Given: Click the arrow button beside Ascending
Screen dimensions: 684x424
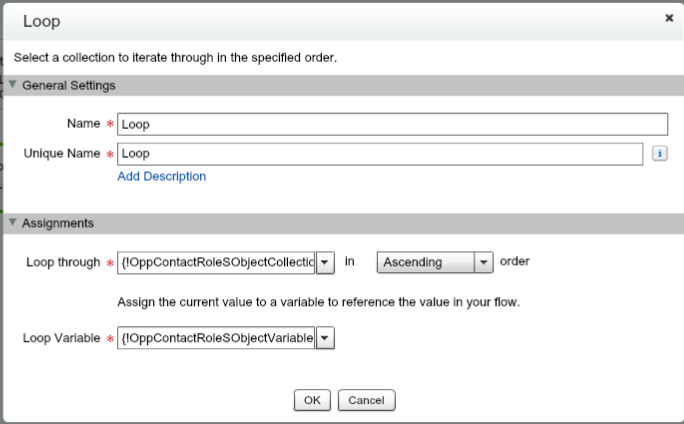Looking at the screenshot, I should [484, 262].
